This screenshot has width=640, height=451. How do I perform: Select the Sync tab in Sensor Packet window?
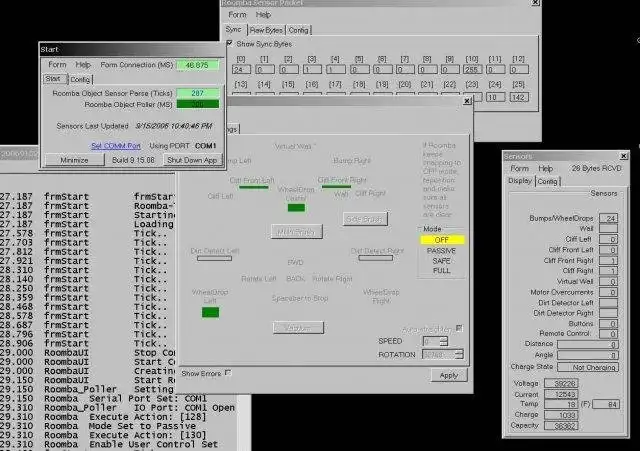(x=234, y=29)
